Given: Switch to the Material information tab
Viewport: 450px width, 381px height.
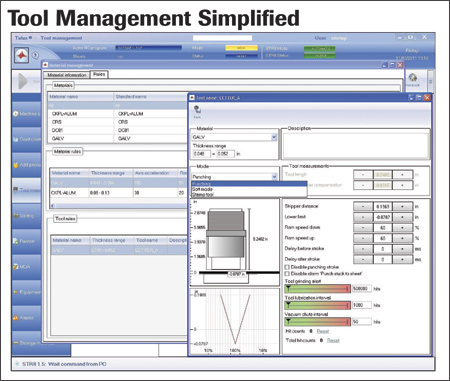Looking at the screenshot, I should point(67,75).
